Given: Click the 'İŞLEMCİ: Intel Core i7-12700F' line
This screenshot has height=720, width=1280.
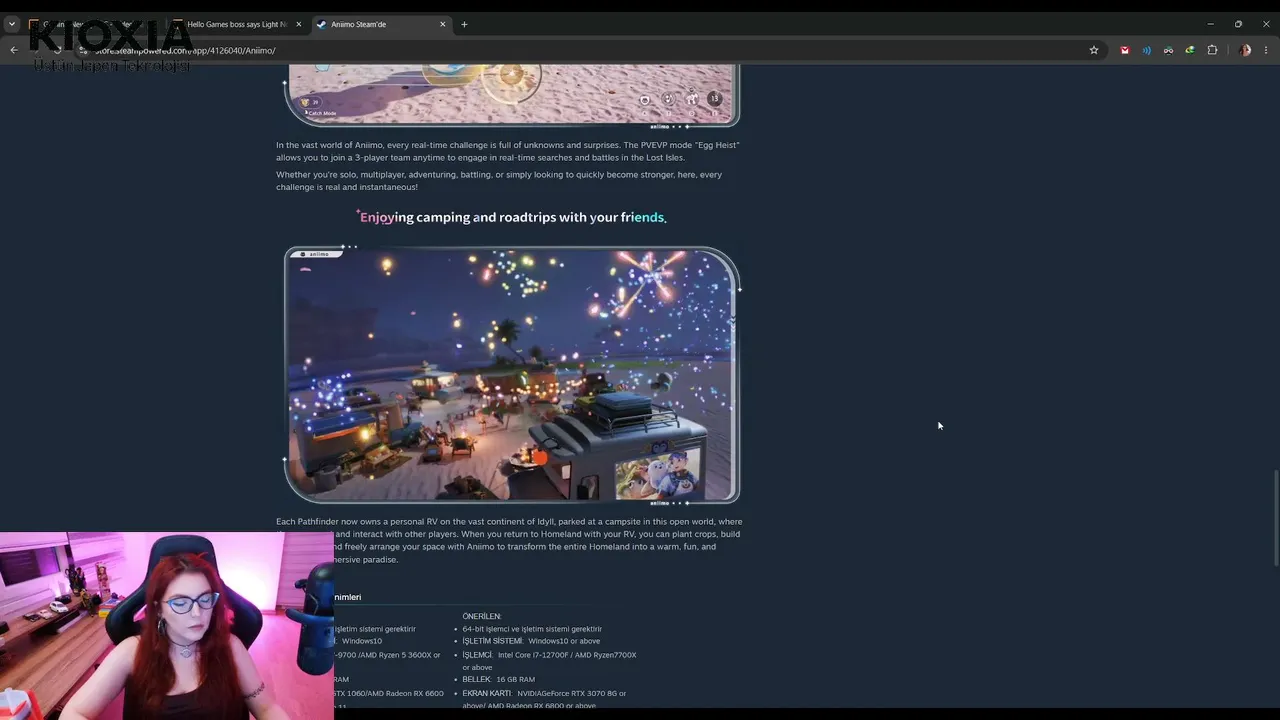Looking at the screenshot, I should point(549,661).
